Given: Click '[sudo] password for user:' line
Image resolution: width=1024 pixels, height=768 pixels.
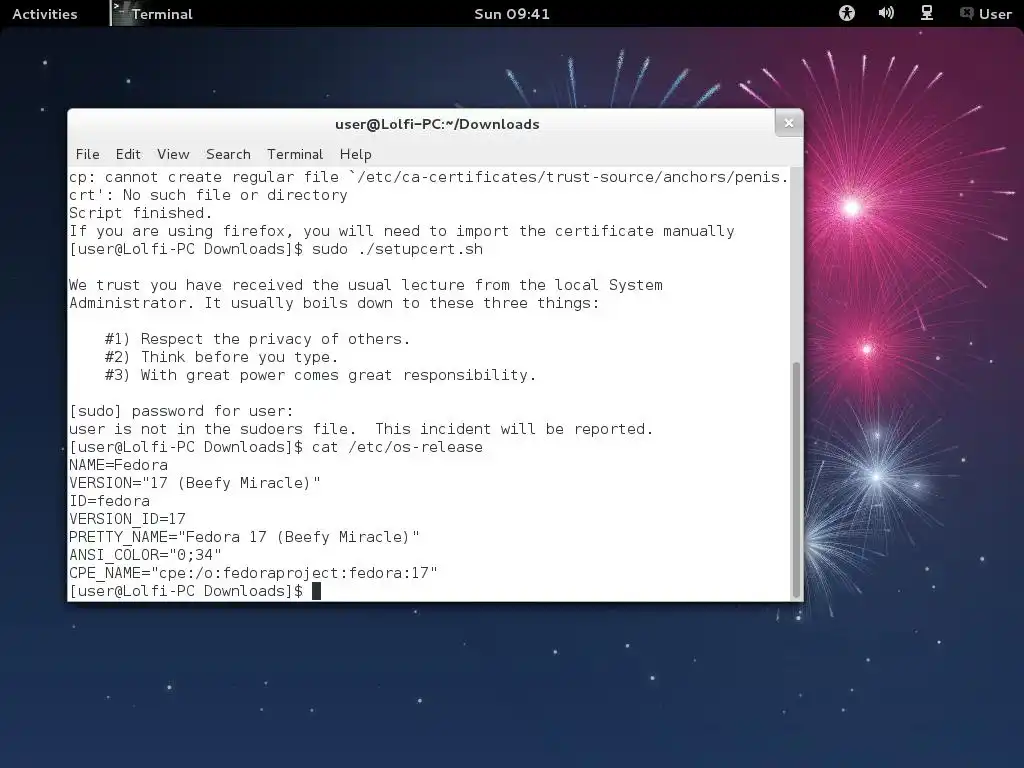Looking at the screenshot, I should point(182,411).
